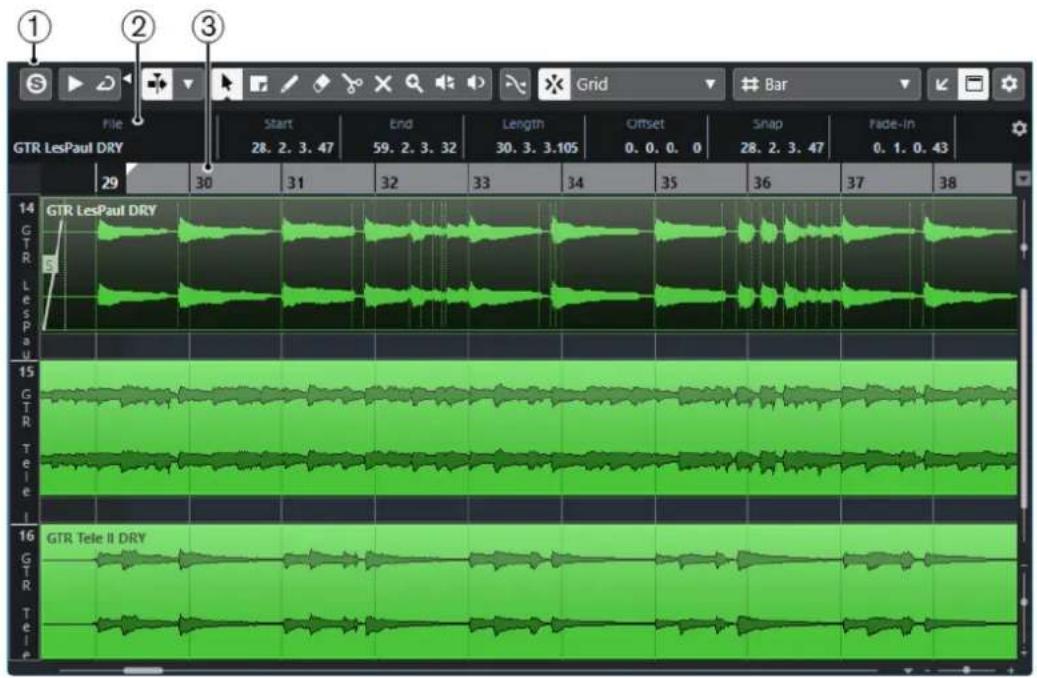Image resolution: width=1037 pixels, height=678 pixels.
Task: Edit the Offset value 0. 0. 0. 0
Action: (x=663, y=148)
